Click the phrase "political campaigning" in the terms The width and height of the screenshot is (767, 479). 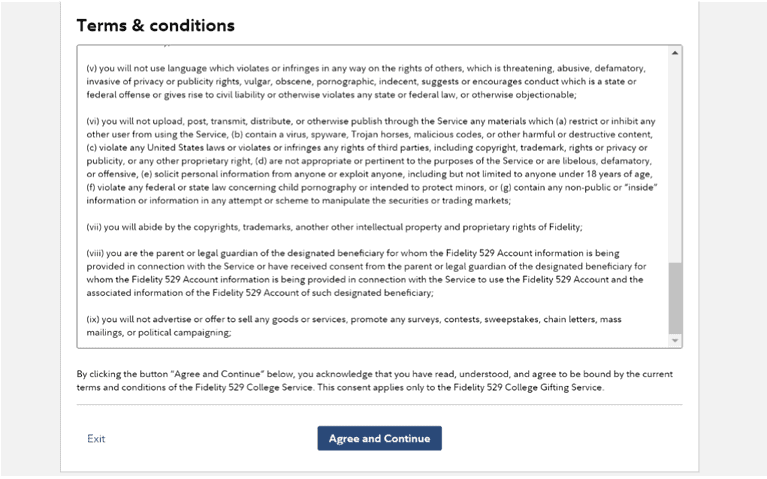(x=183, y=333)
